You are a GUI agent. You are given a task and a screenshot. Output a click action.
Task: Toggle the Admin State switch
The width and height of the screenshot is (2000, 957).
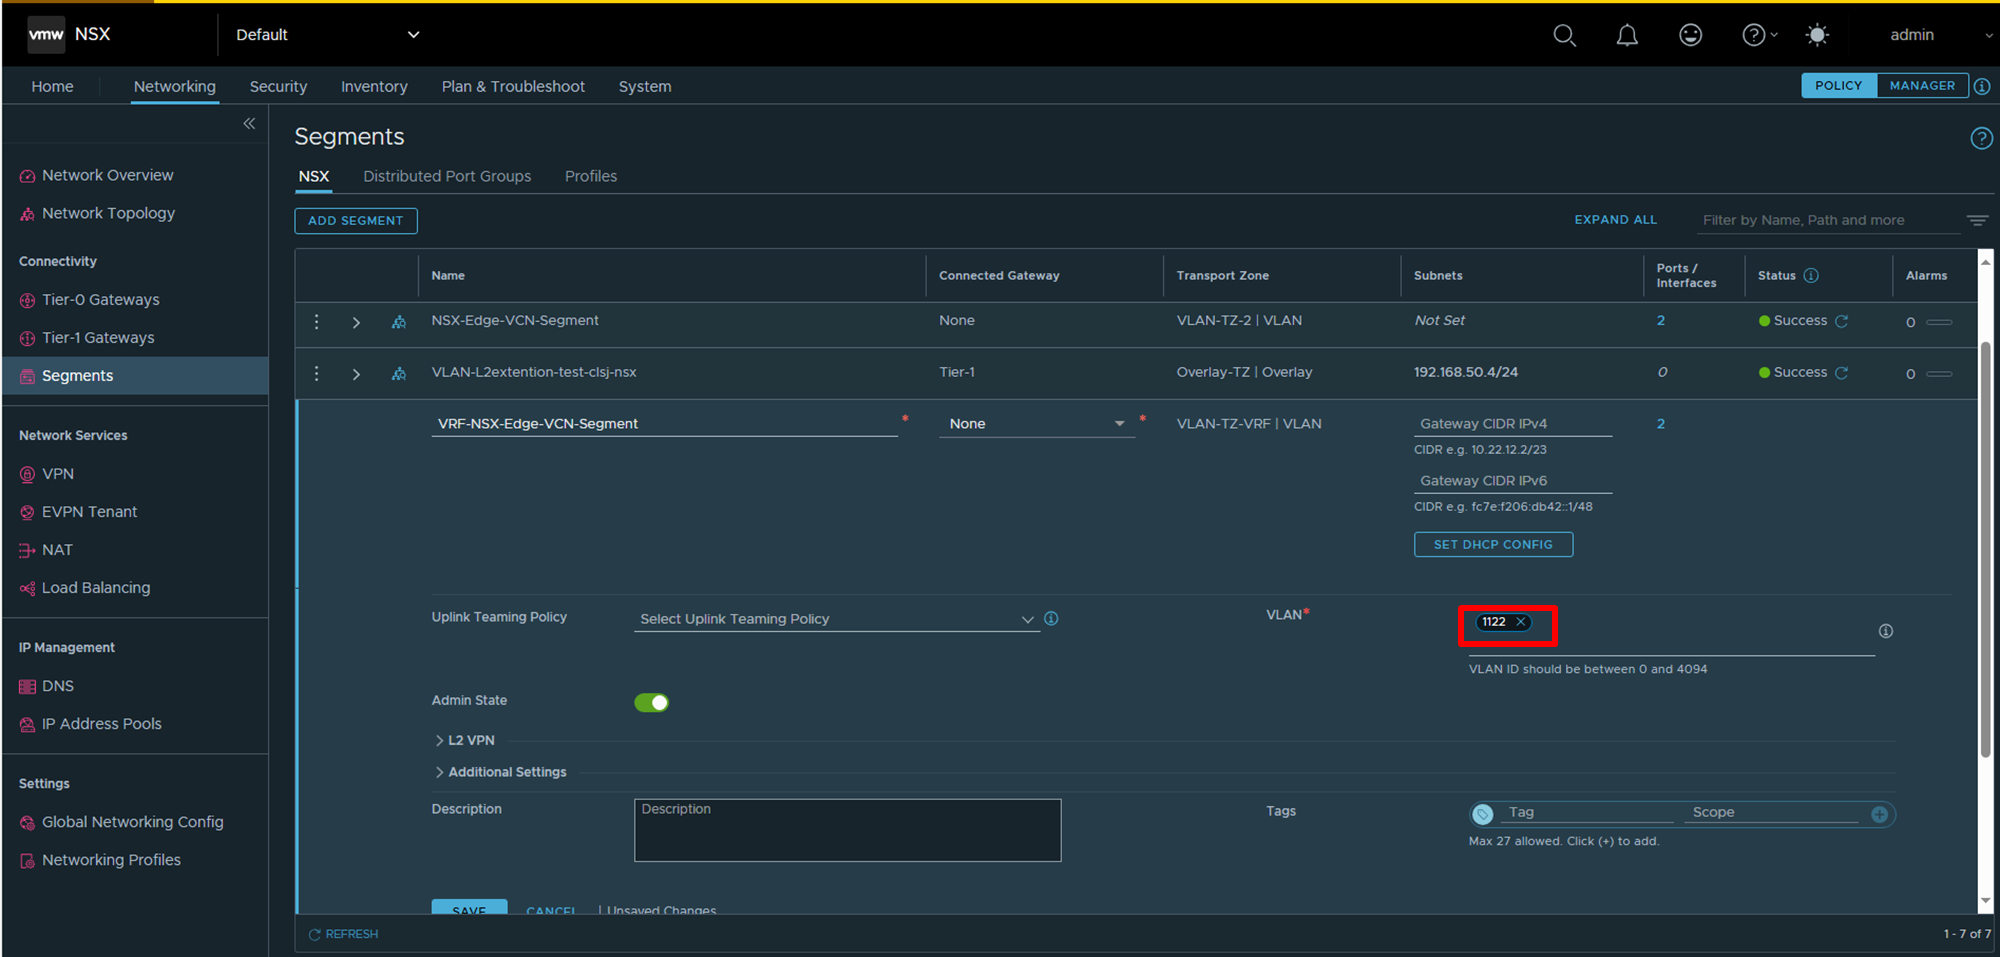click(651, 702)
